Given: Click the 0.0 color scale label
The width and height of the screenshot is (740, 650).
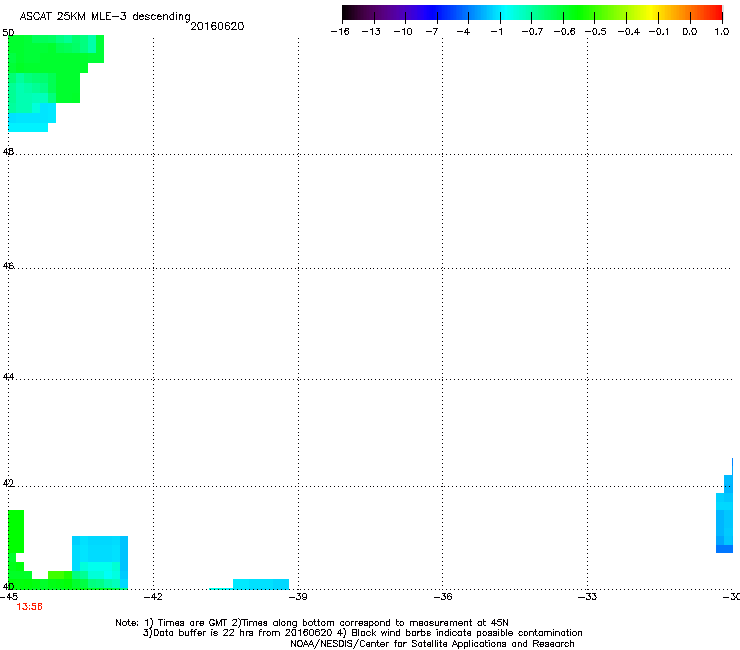Looking at the screenshot, I should click(690, 32).
